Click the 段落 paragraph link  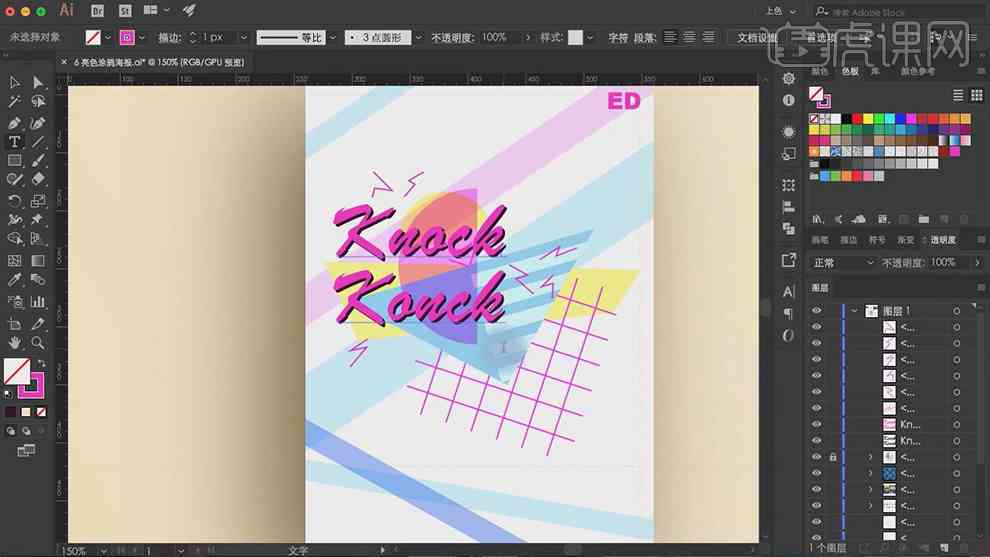[x=644, y=38]
